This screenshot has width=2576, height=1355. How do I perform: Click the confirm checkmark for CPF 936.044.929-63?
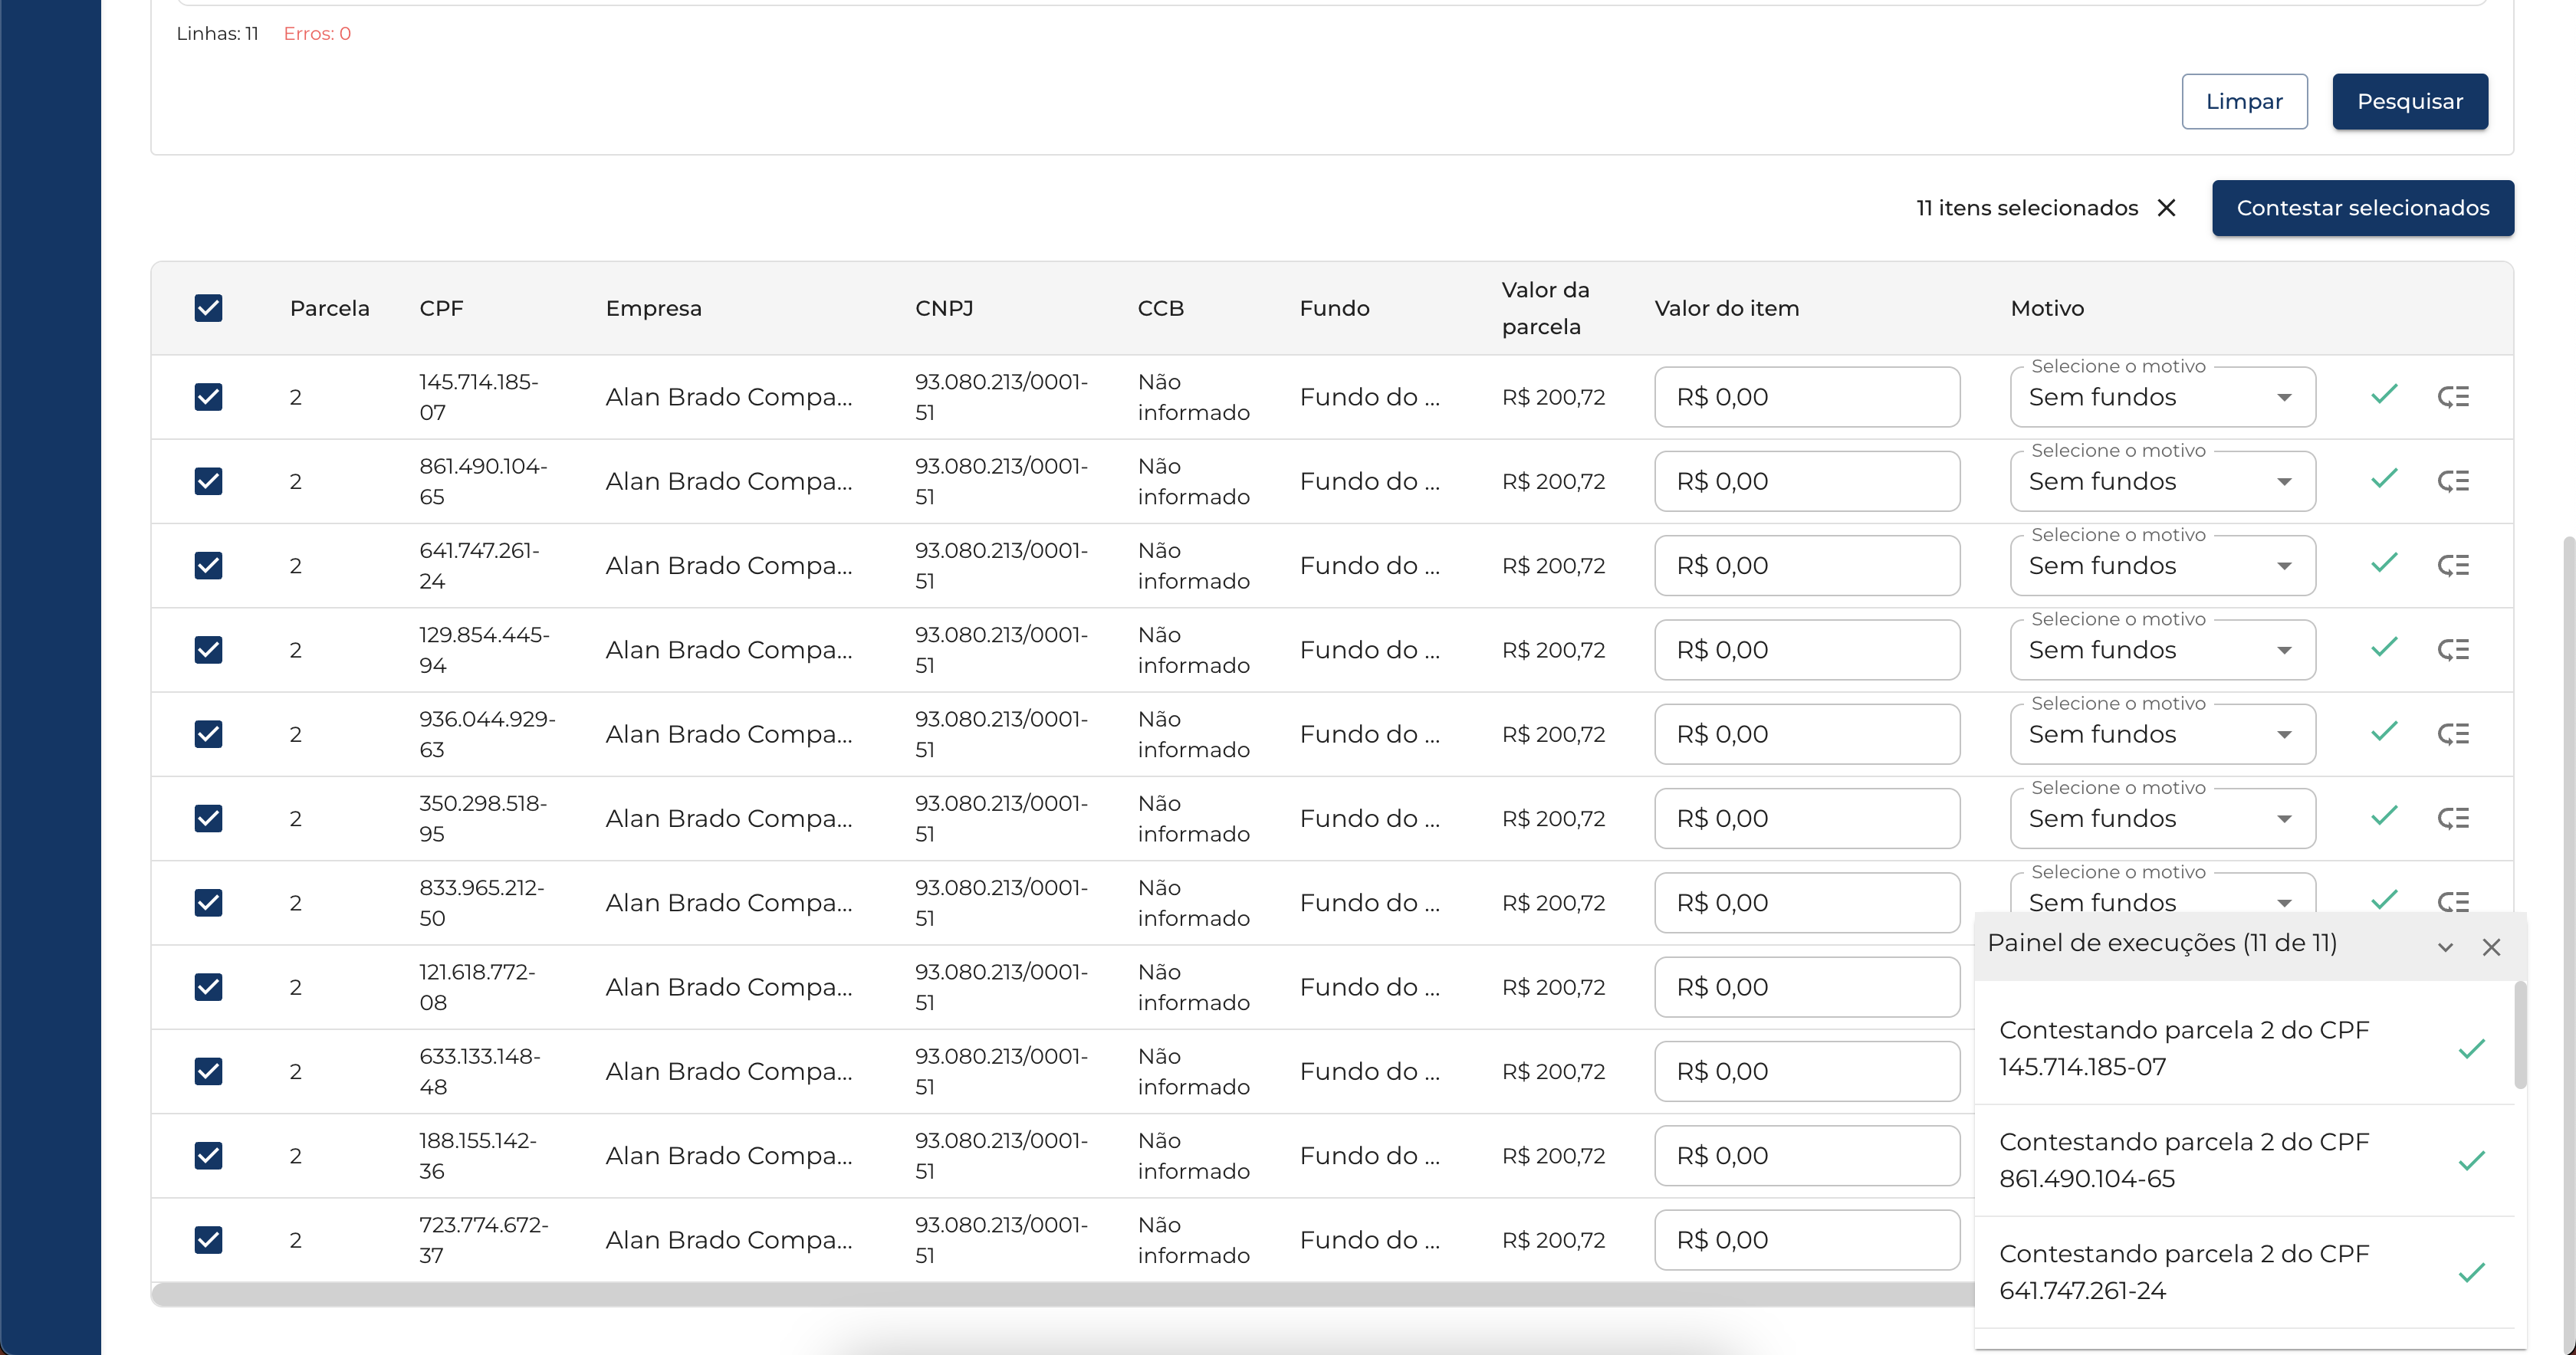click(2384, 732)
